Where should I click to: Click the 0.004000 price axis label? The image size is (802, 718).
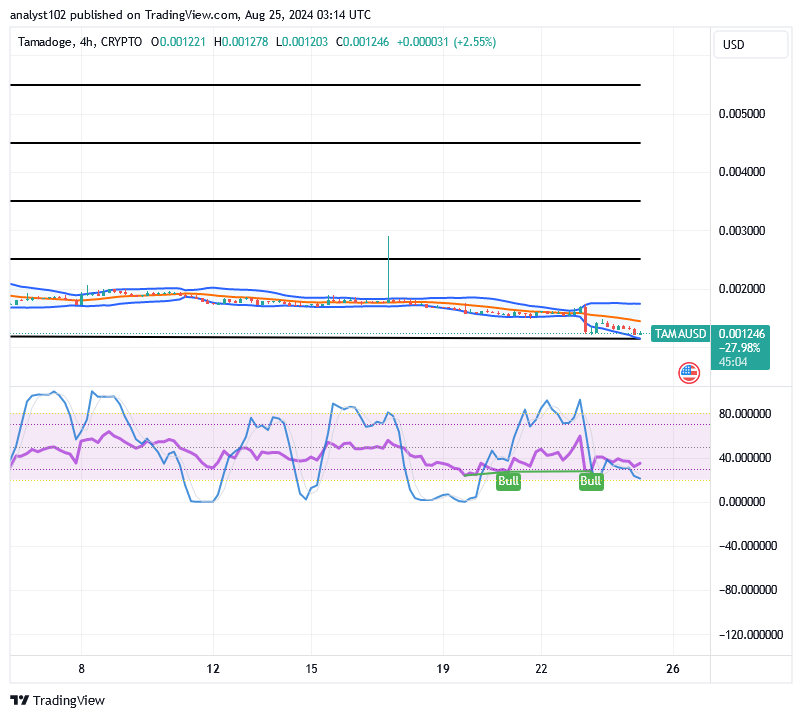click(742, 172)
